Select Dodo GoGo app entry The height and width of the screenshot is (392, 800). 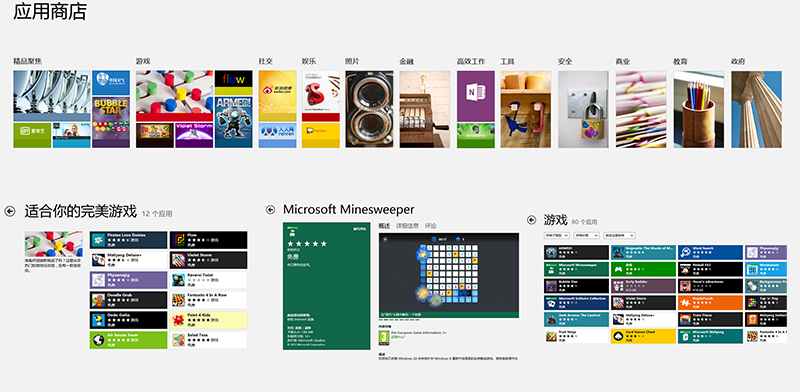128,320
